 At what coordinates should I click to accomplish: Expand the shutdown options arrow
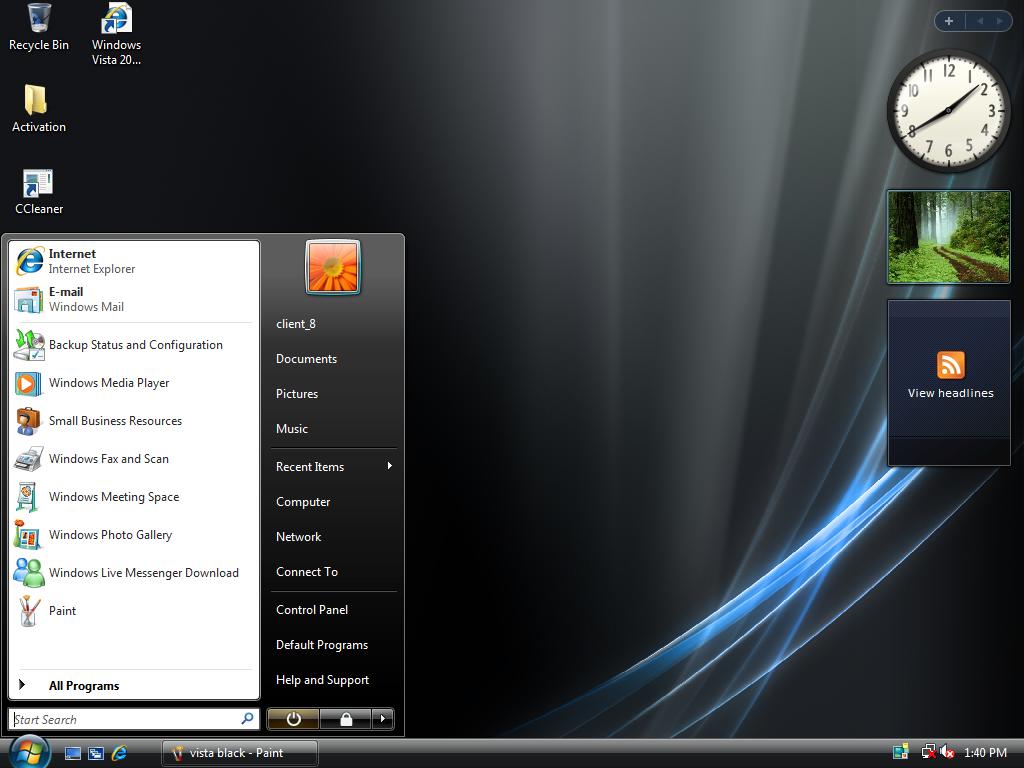(383, 719)
